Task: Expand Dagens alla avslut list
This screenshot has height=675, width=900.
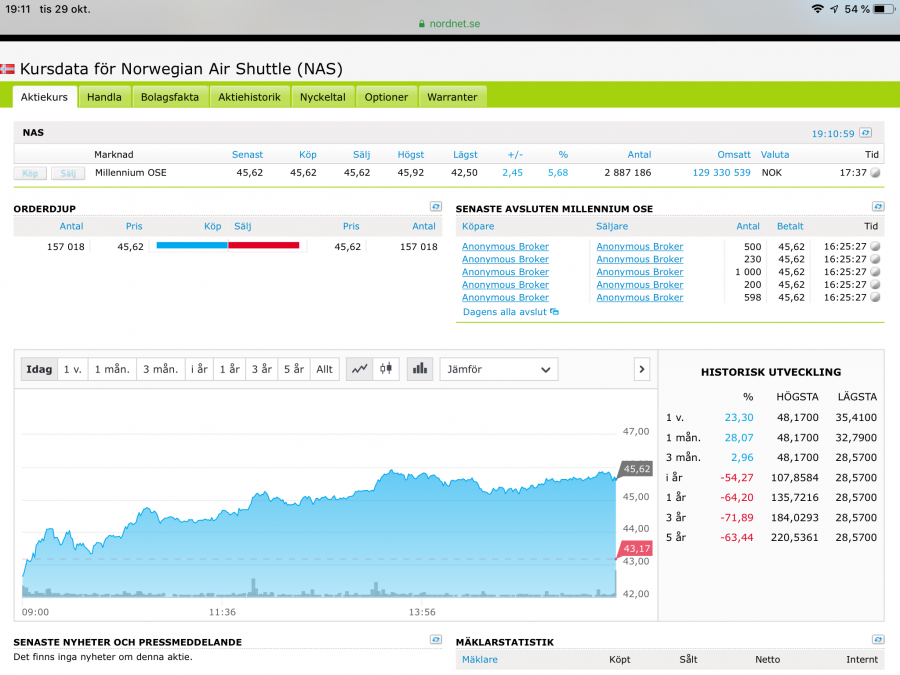Action: pos(510,312)
